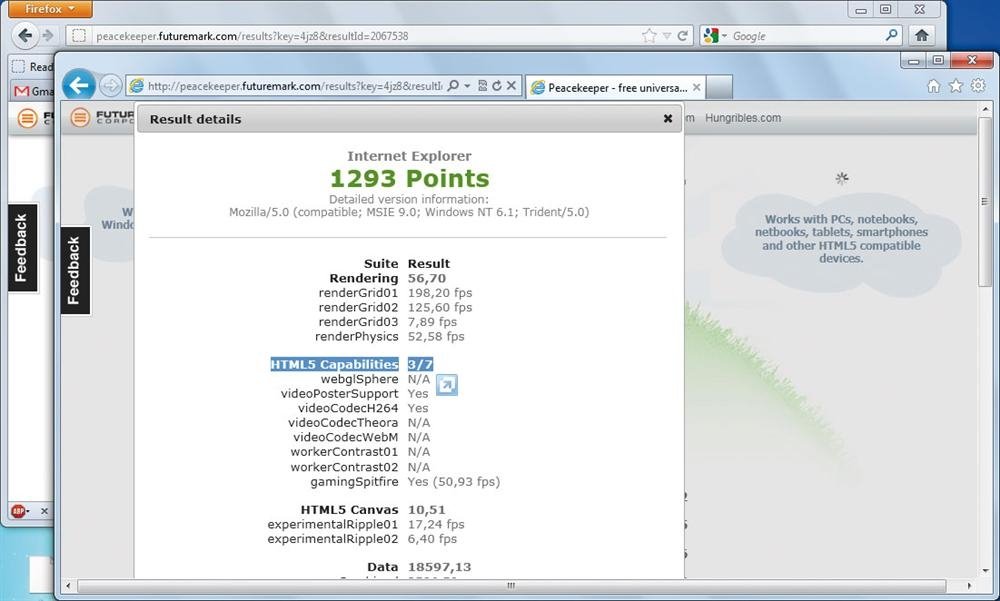Click the loading spinner above cloud
Viewport: 1000px width, 601px height.
click(842, 178)
